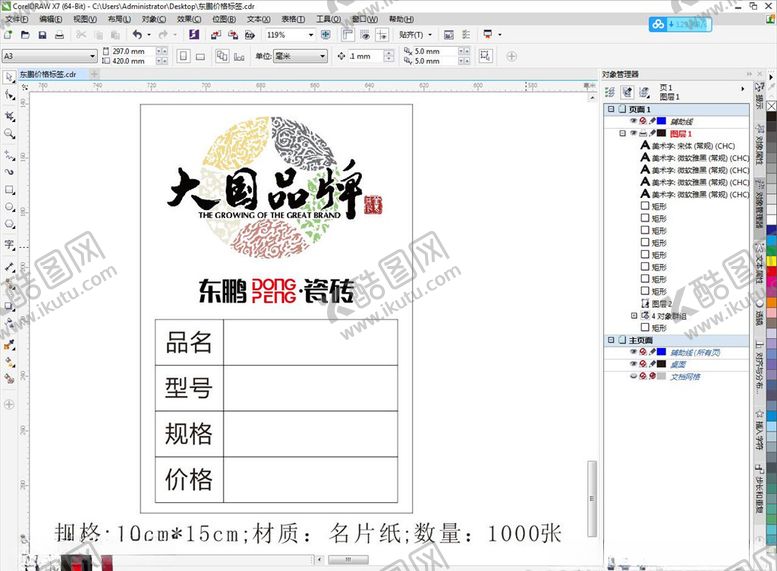Select the Color Eyedropper tool
777x571 pixels.
point(9,345)
